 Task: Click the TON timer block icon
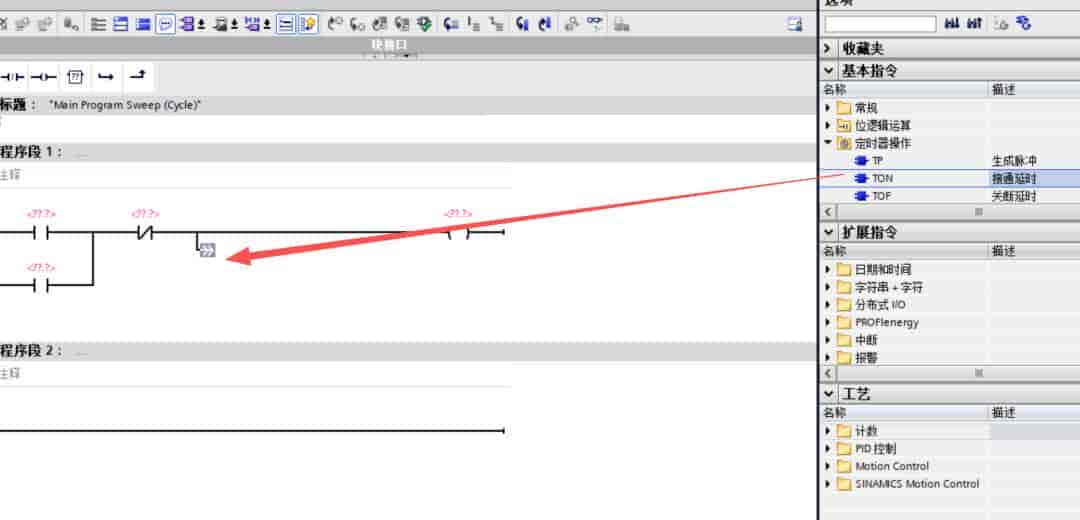click(861, 178)
